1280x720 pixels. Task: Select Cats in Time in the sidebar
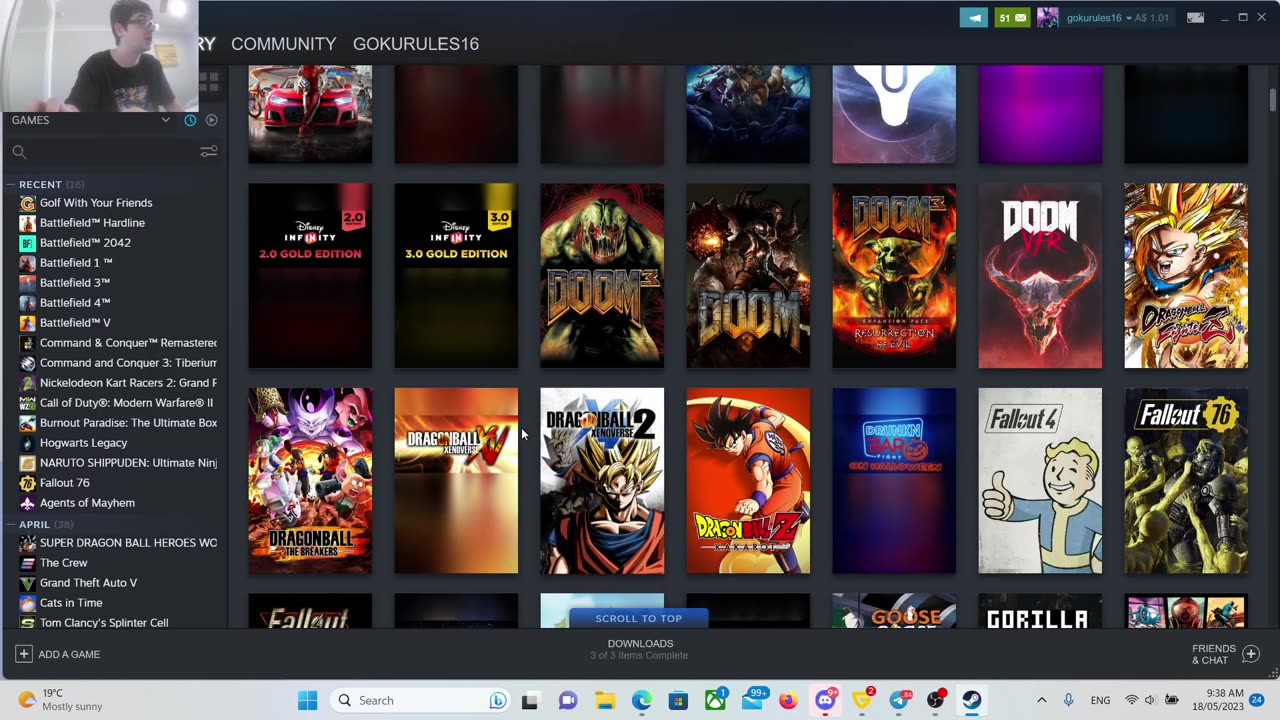click(71, 603)
